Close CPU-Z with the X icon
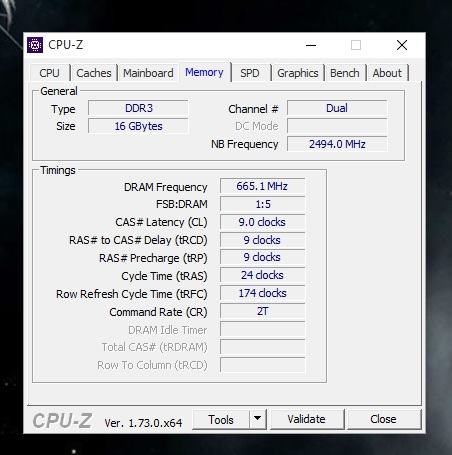452x455 pixels. pyautogui.click(x=402, y=45)
